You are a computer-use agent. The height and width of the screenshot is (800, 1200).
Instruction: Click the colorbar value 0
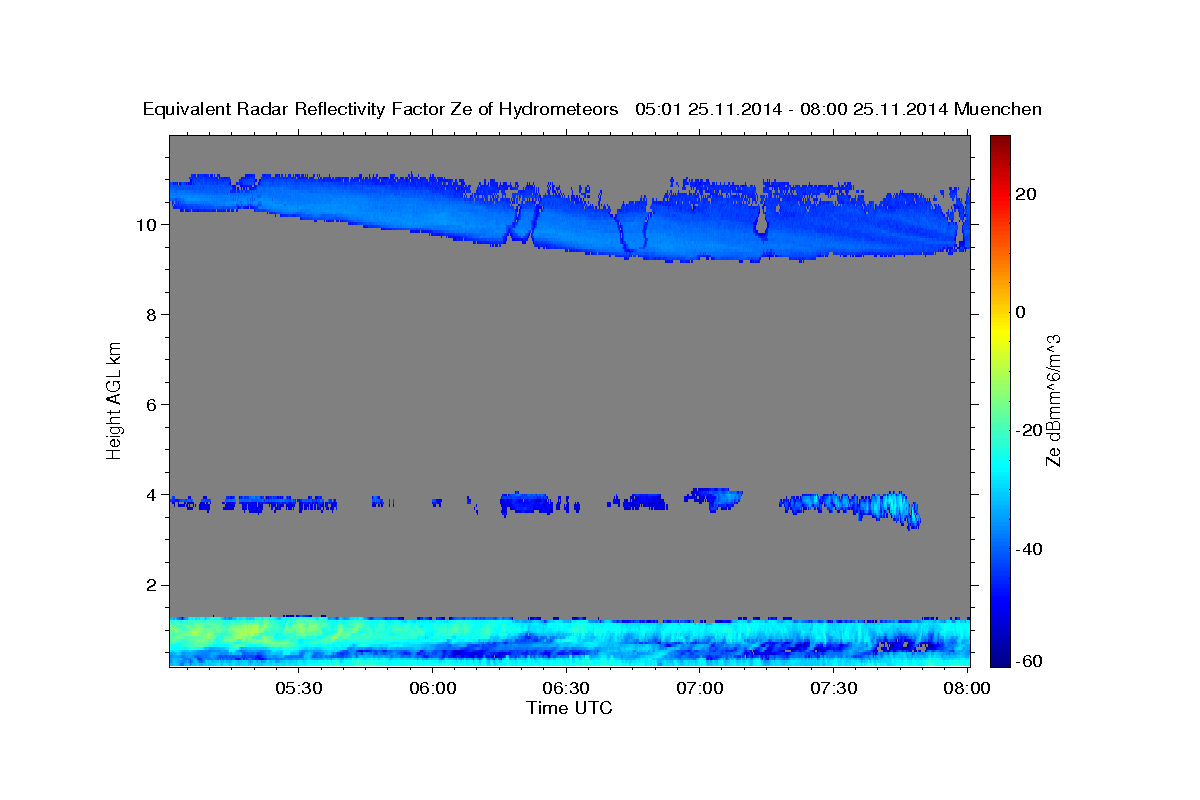1020,312
